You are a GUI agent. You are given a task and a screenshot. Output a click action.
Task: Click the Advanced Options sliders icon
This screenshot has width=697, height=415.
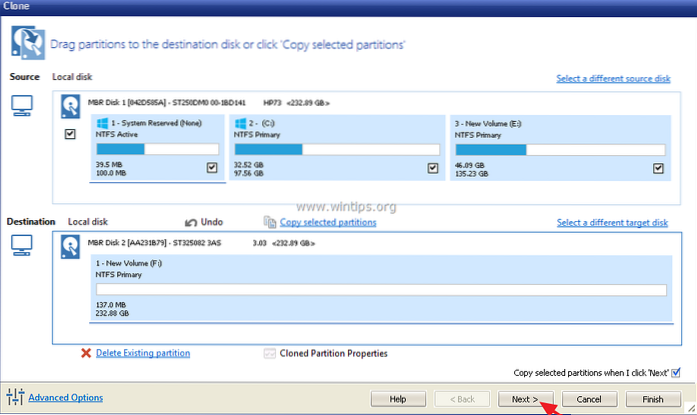click(15, 396)
